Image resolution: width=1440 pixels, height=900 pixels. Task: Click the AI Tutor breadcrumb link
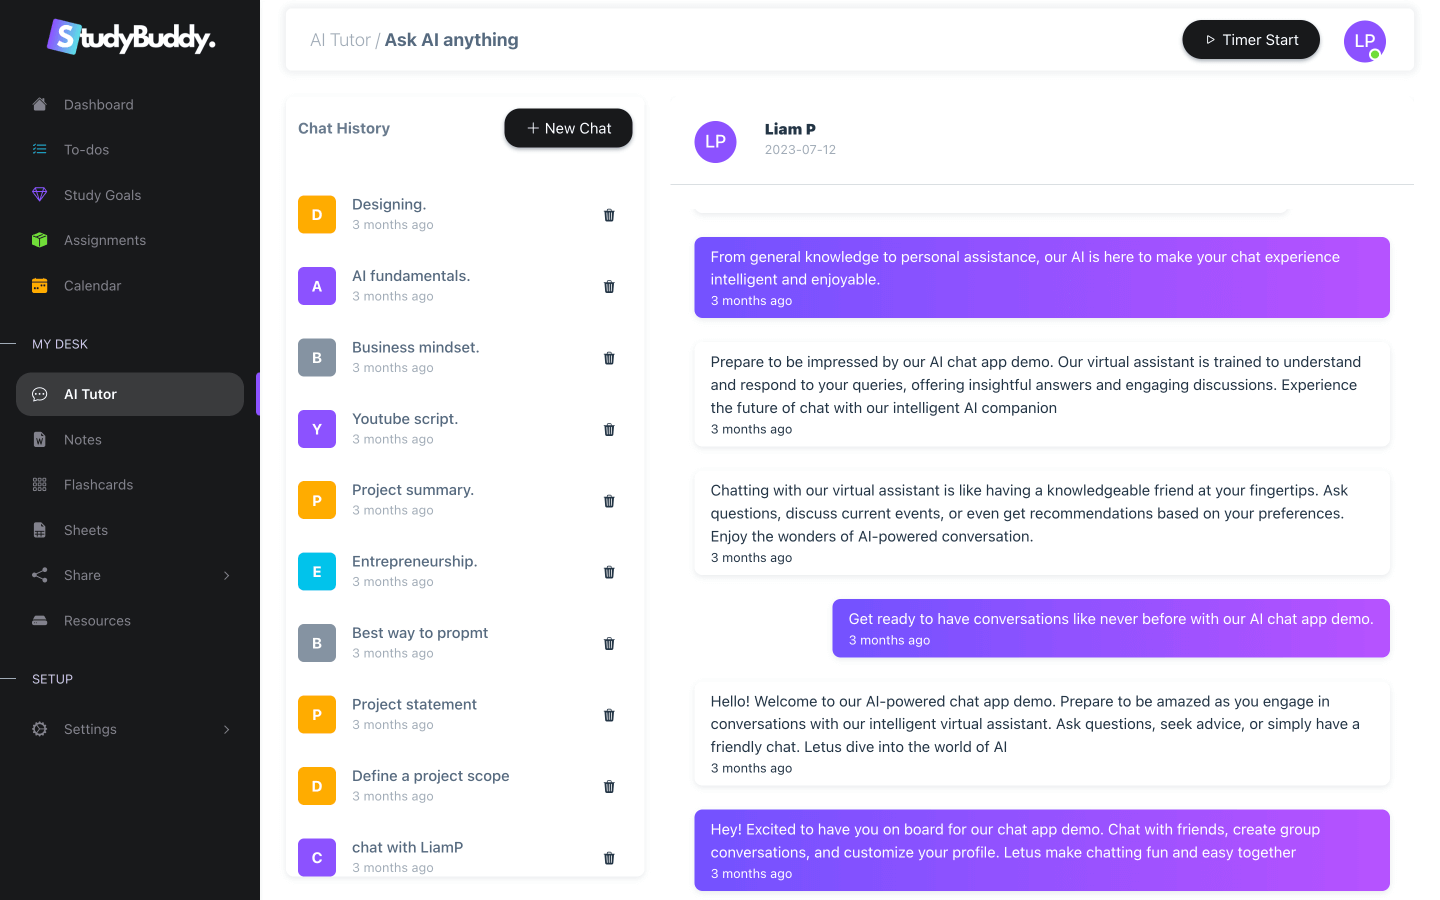pyautogui.click(x=340, y=40)
